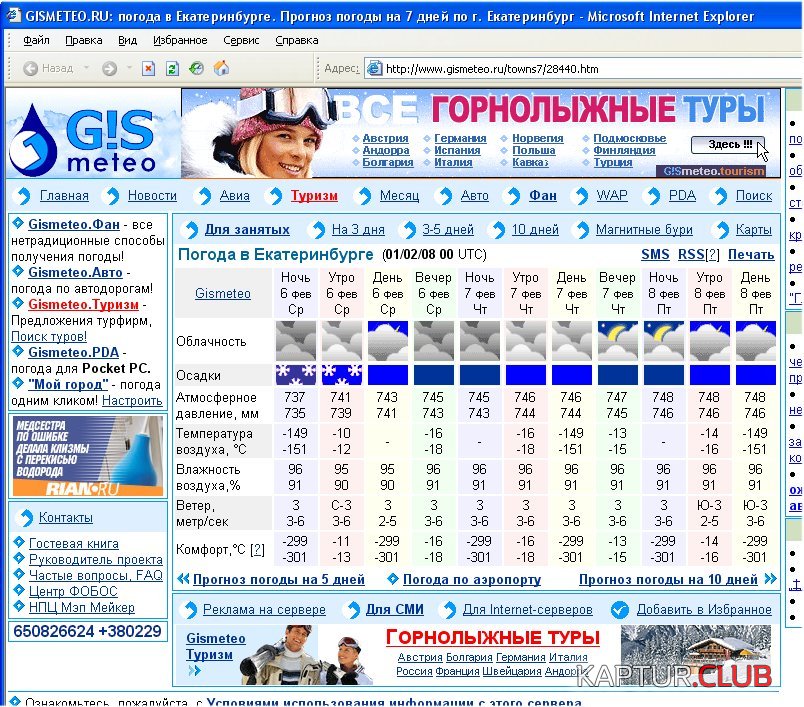Click the Stop loading icon
Screen dimensions: 804x707
click(148, 68)
